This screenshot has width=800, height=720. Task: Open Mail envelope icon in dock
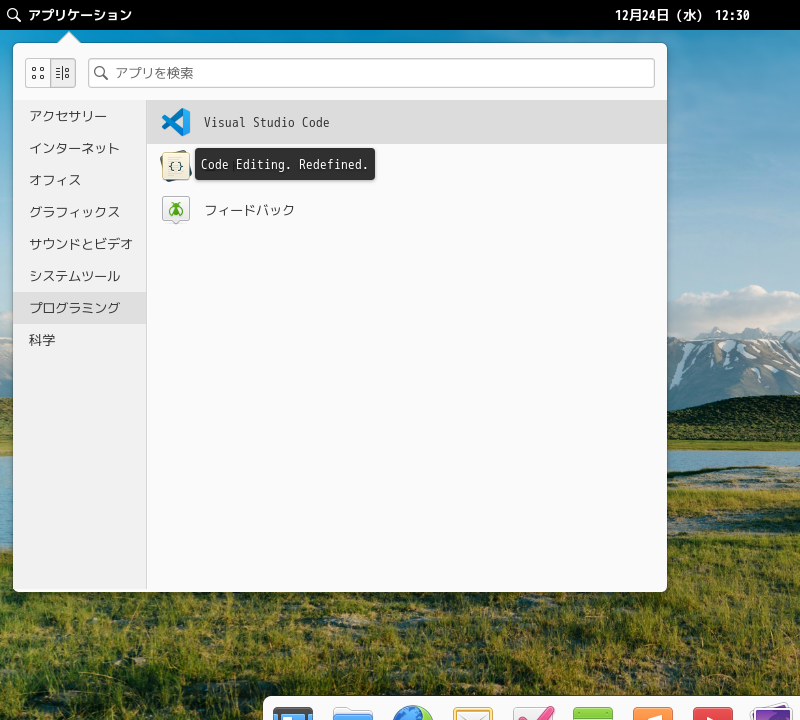tap(473, 713)
